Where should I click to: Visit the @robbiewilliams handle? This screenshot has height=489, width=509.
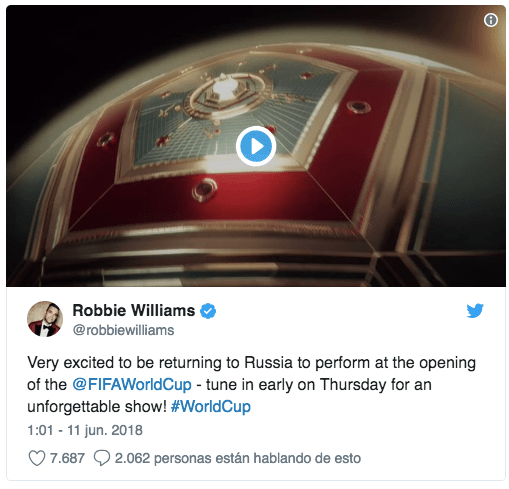123,330
